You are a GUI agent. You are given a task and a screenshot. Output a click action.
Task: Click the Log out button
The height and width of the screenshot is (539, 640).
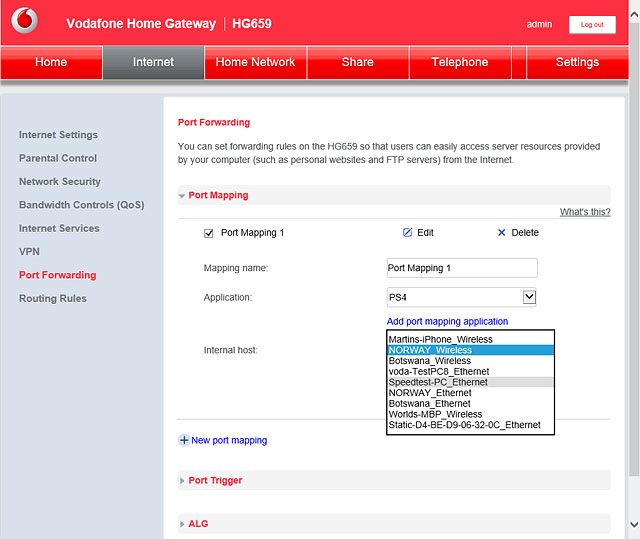click(x=592, y=25)
